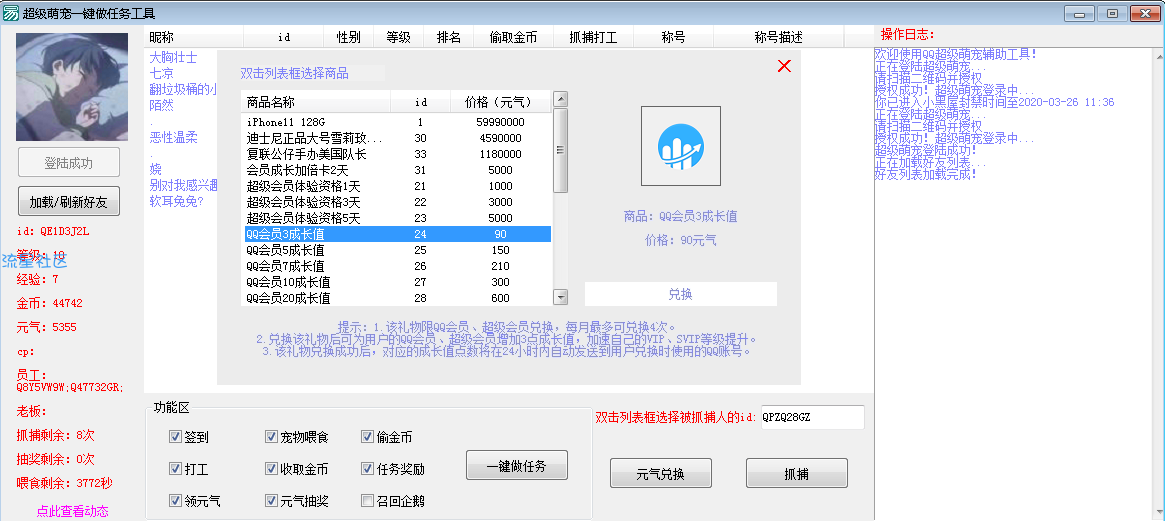Screen dimensions: 1165x521
Task: Click the 抓捕 button
Action: pyautogui.click(x=796, y=473)
